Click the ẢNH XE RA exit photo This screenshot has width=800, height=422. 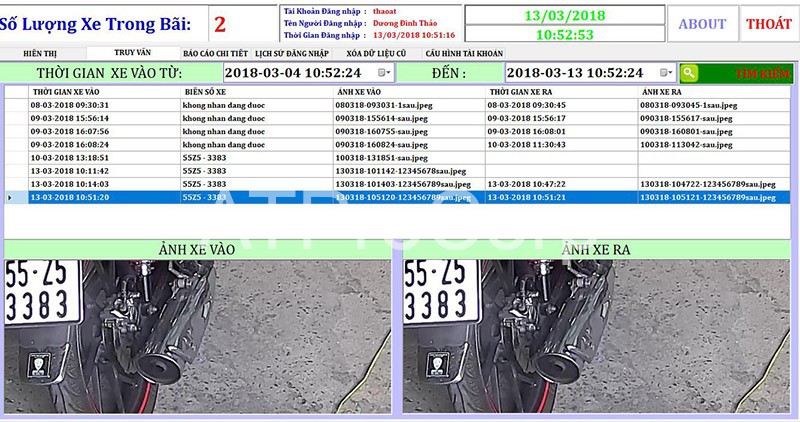tap(596, 337)
